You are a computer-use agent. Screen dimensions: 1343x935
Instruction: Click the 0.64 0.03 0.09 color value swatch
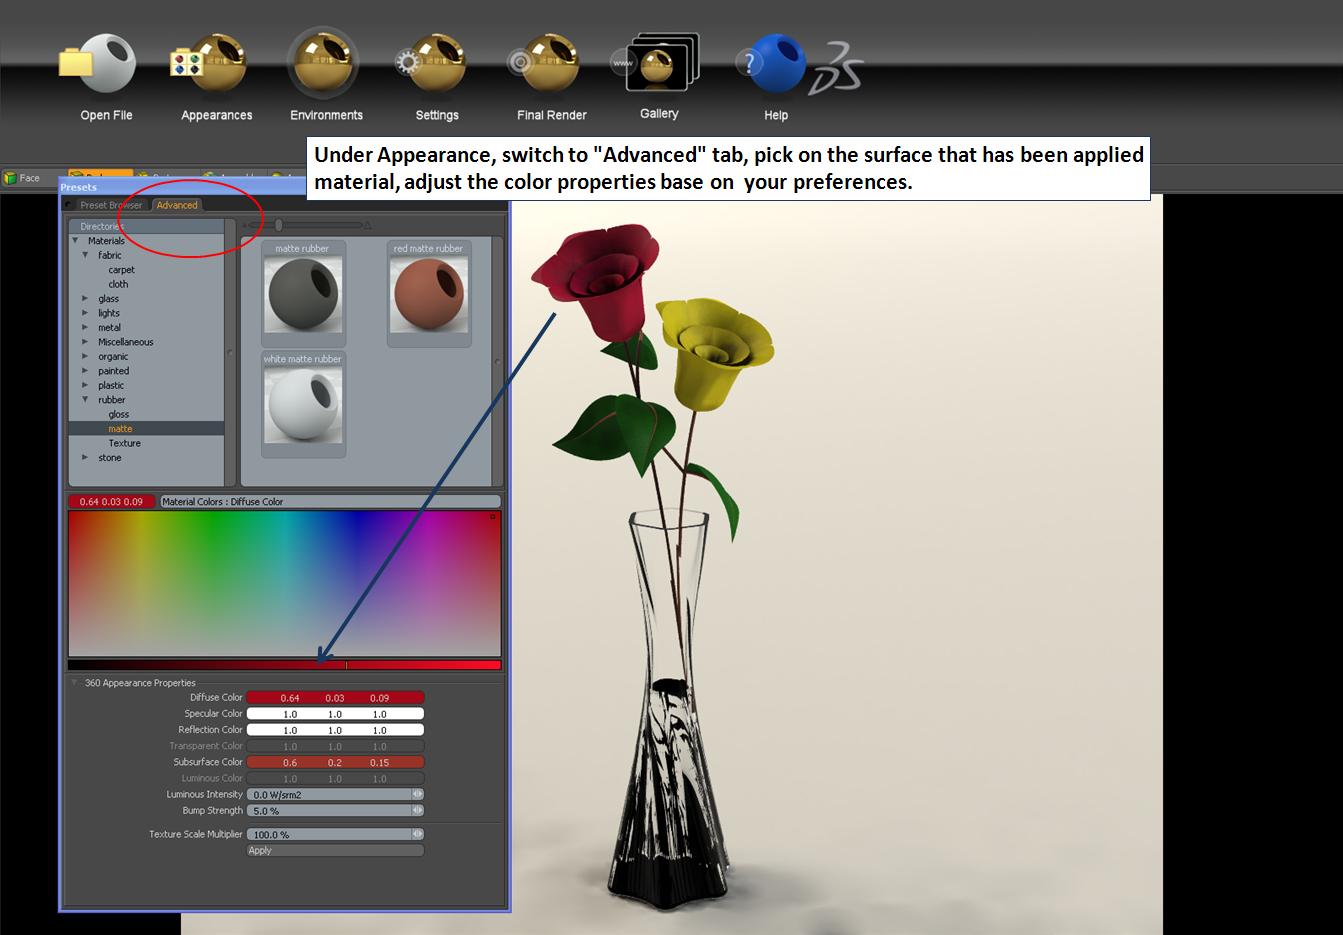112,502
